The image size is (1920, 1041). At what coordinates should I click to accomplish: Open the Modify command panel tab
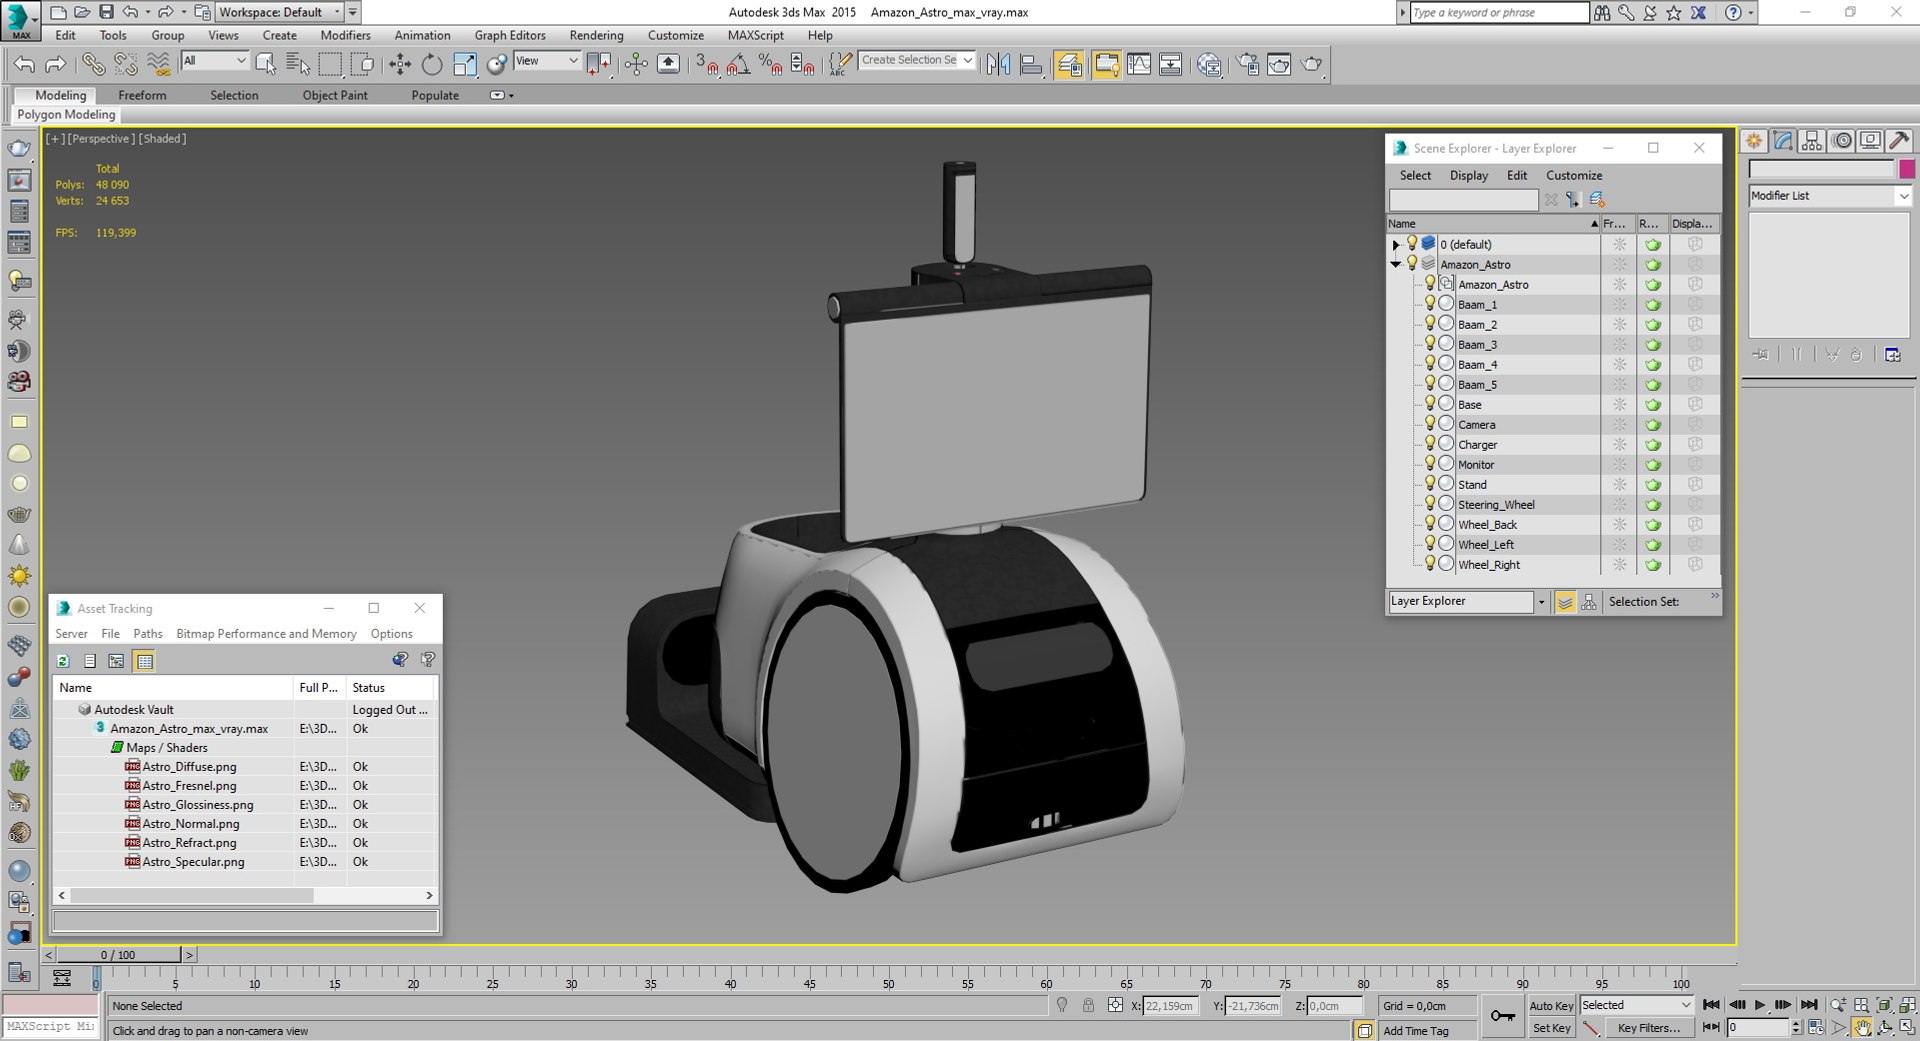click(x=1783, y=141)
